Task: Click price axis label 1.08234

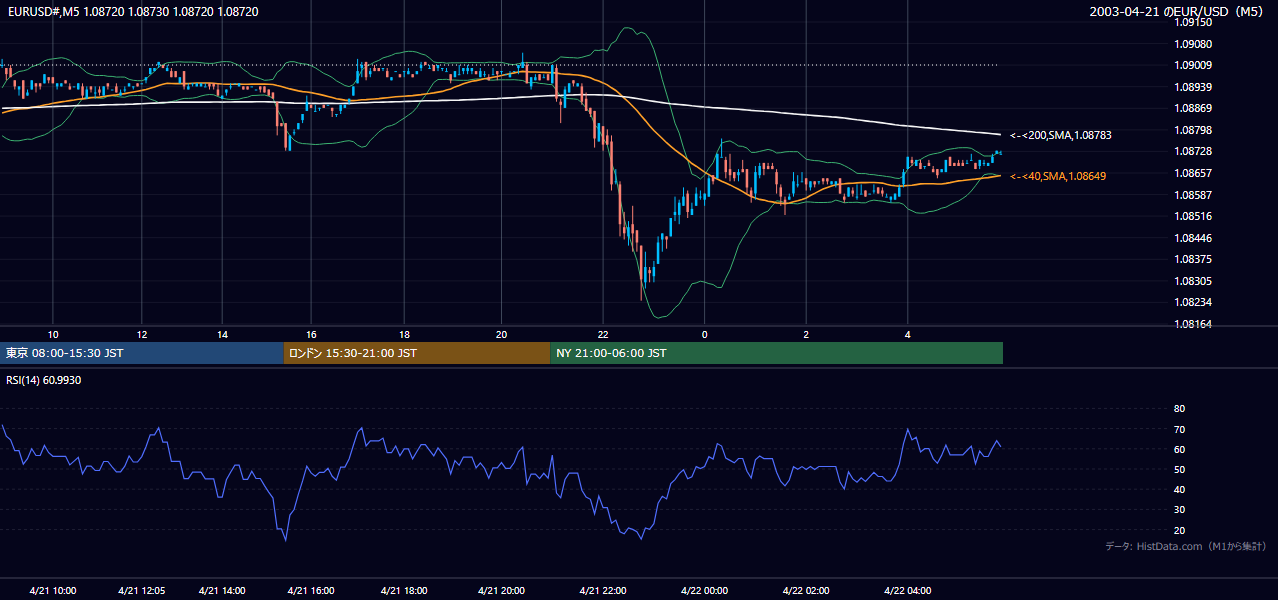Action: click(x=1193, y=302)
